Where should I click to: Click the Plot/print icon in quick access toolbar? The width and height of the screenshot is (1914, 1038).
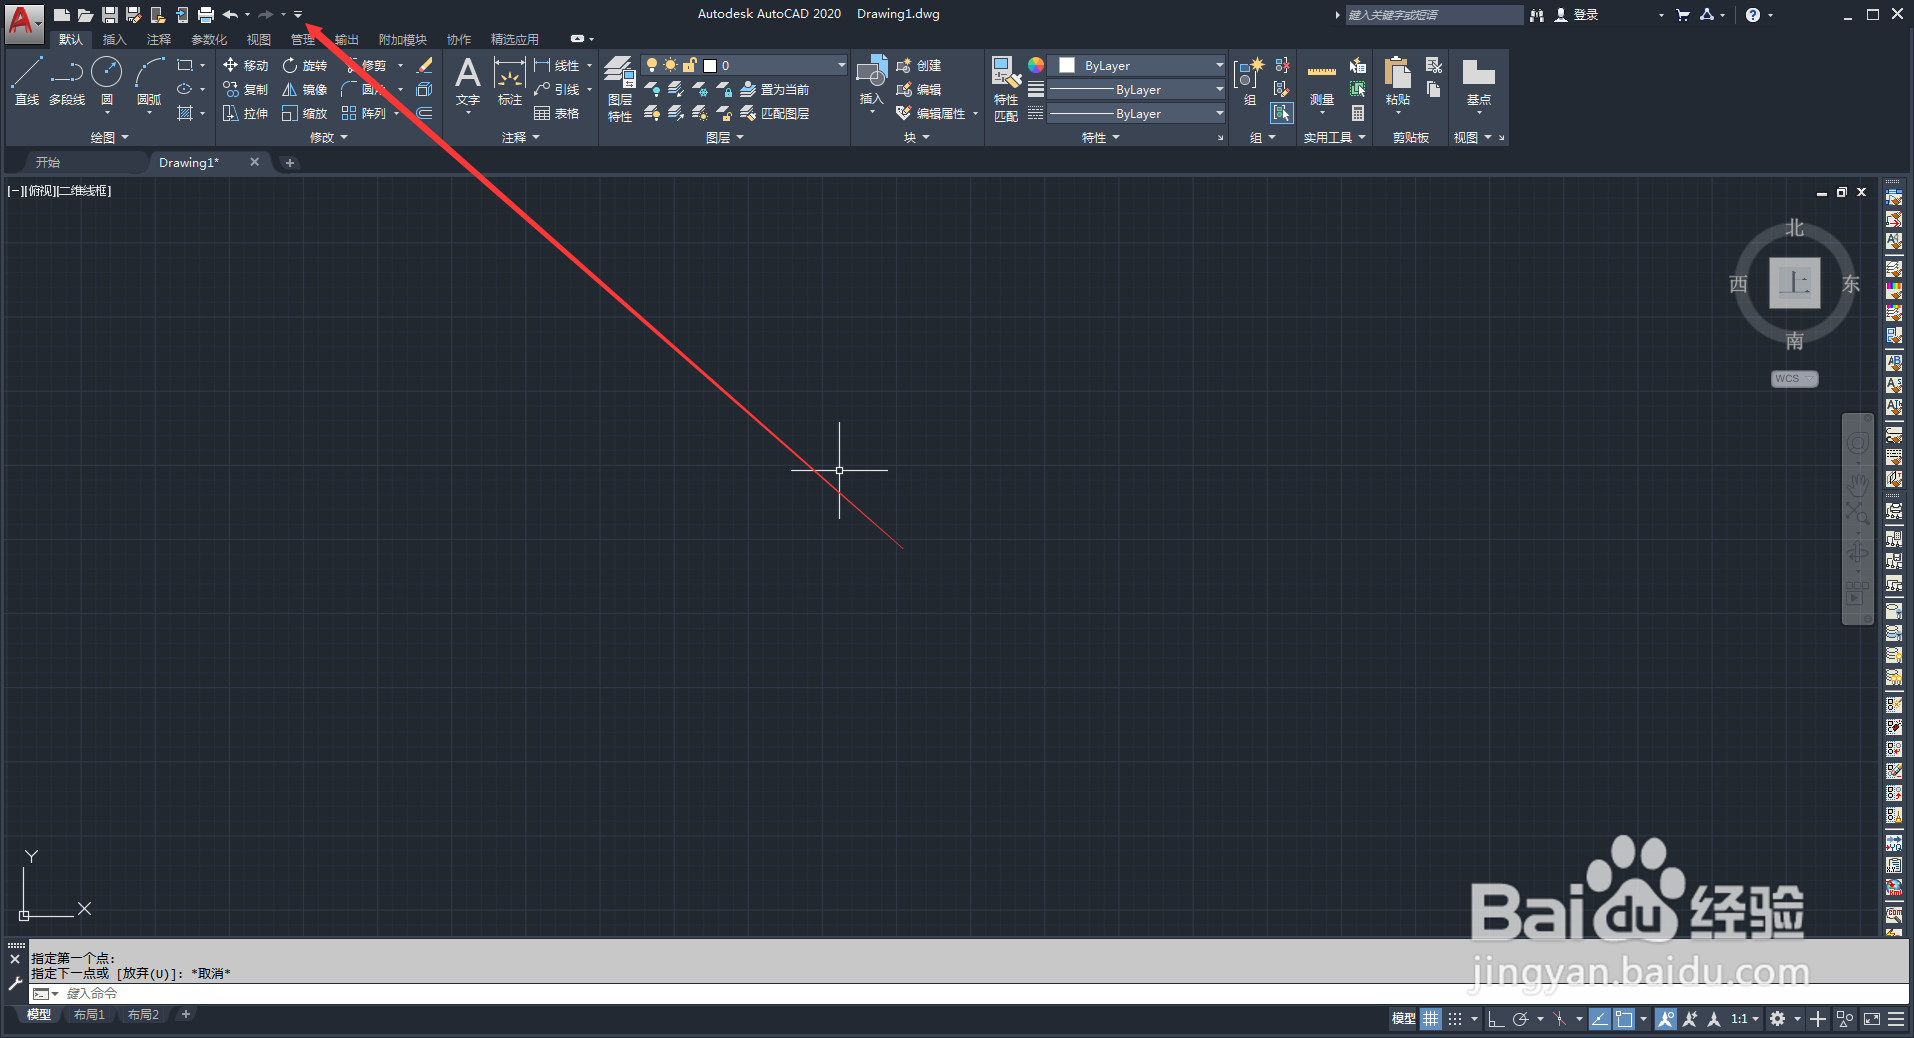[206, 15]
